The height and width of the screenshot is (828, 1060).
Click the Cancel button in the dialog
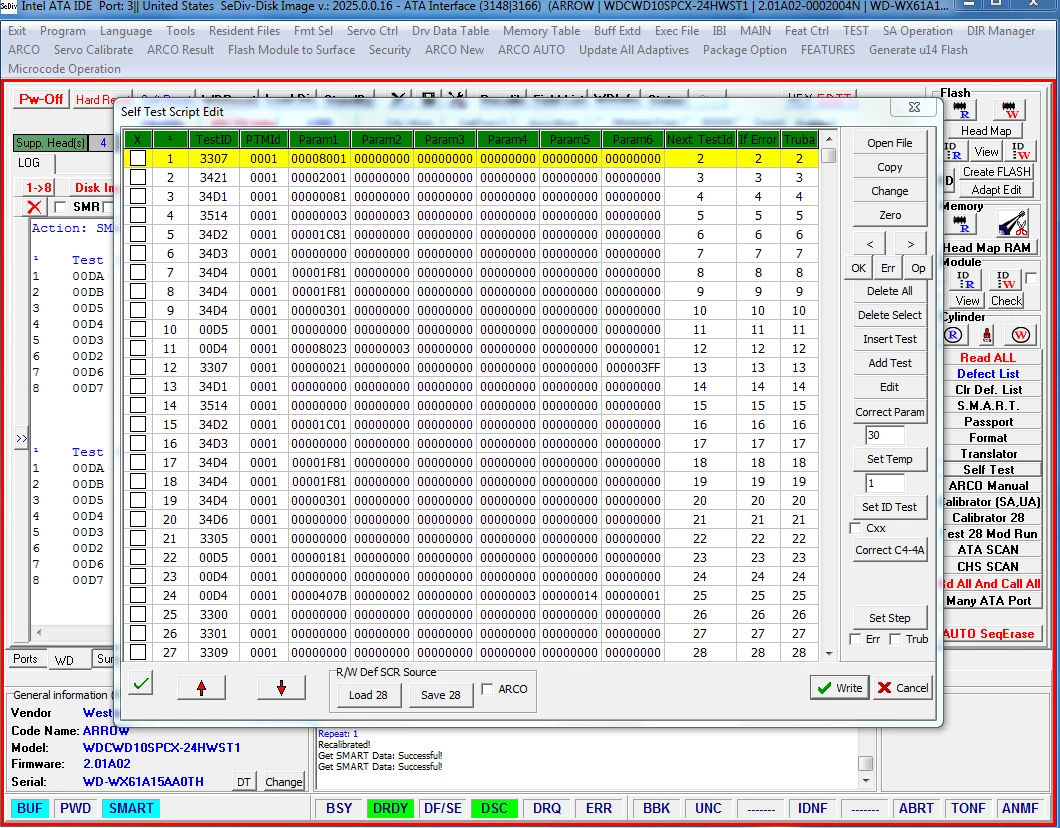pos(902,688)
